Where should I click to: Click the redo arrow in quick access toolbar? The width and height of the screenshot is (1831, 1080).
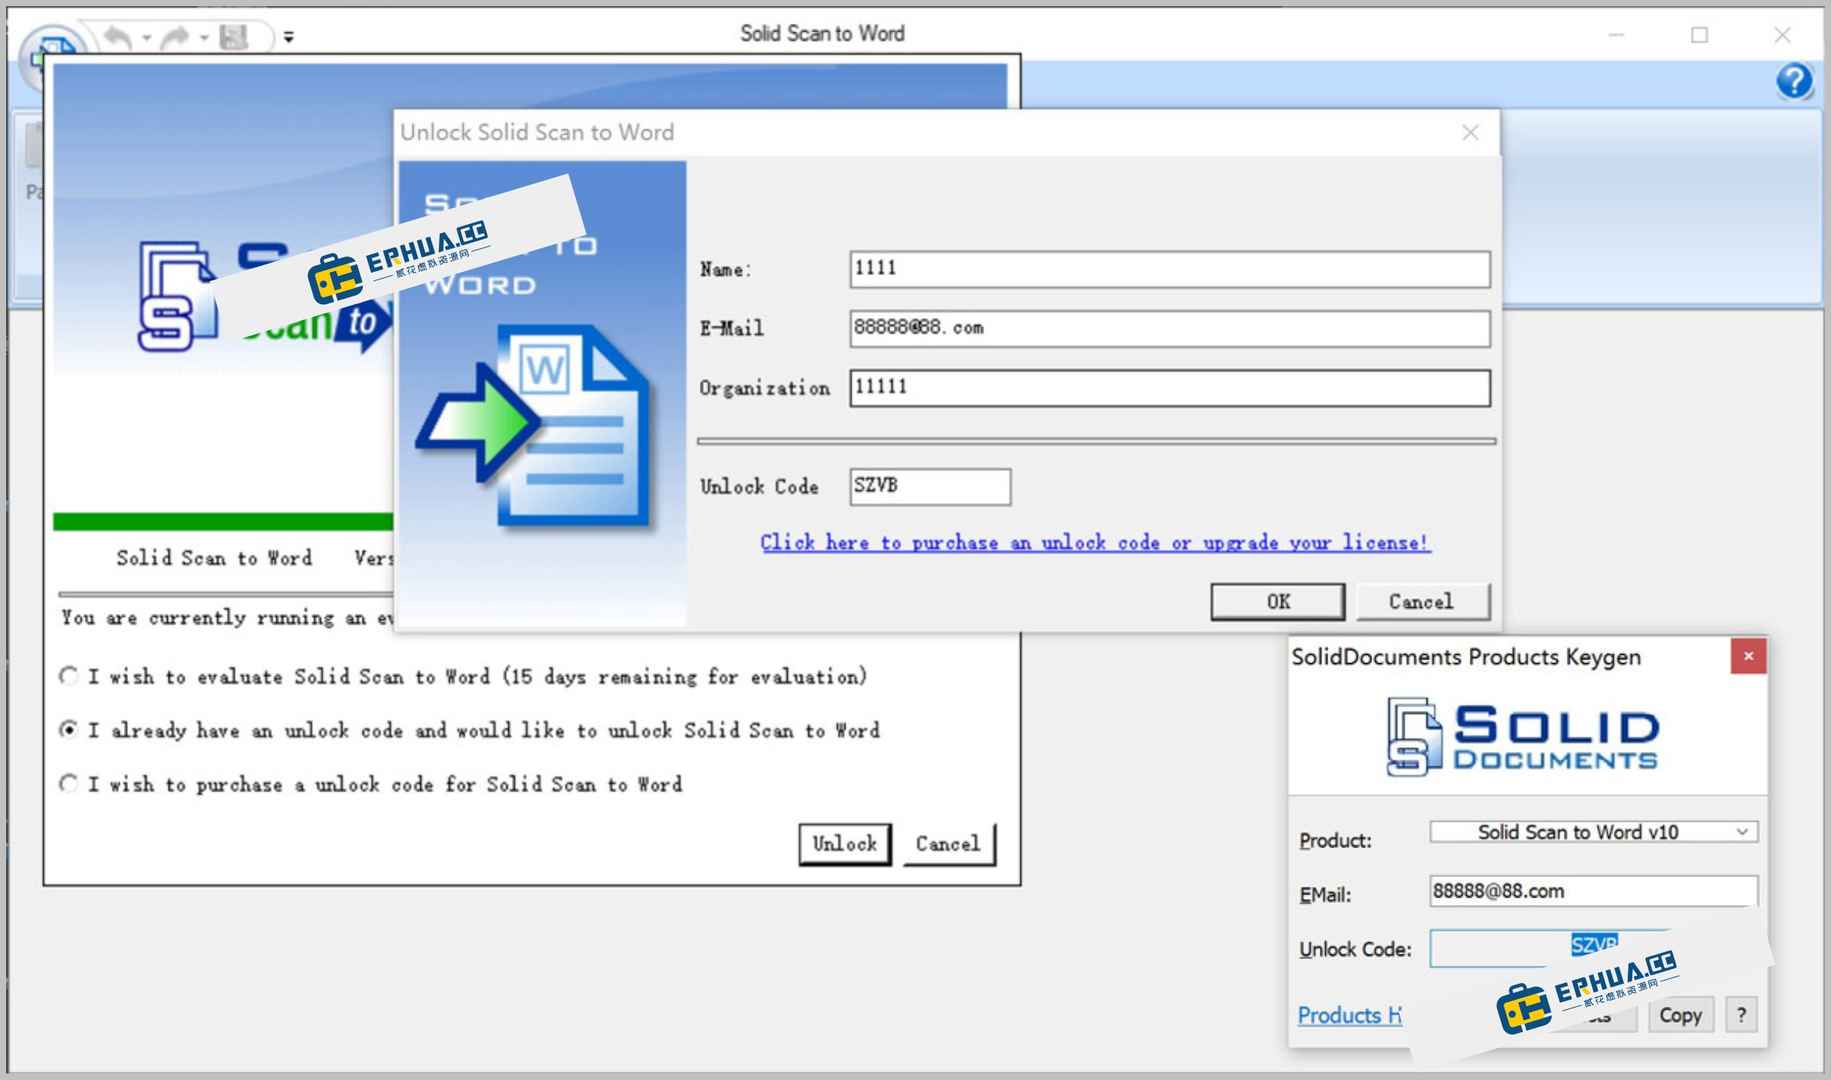coord(175,37)
